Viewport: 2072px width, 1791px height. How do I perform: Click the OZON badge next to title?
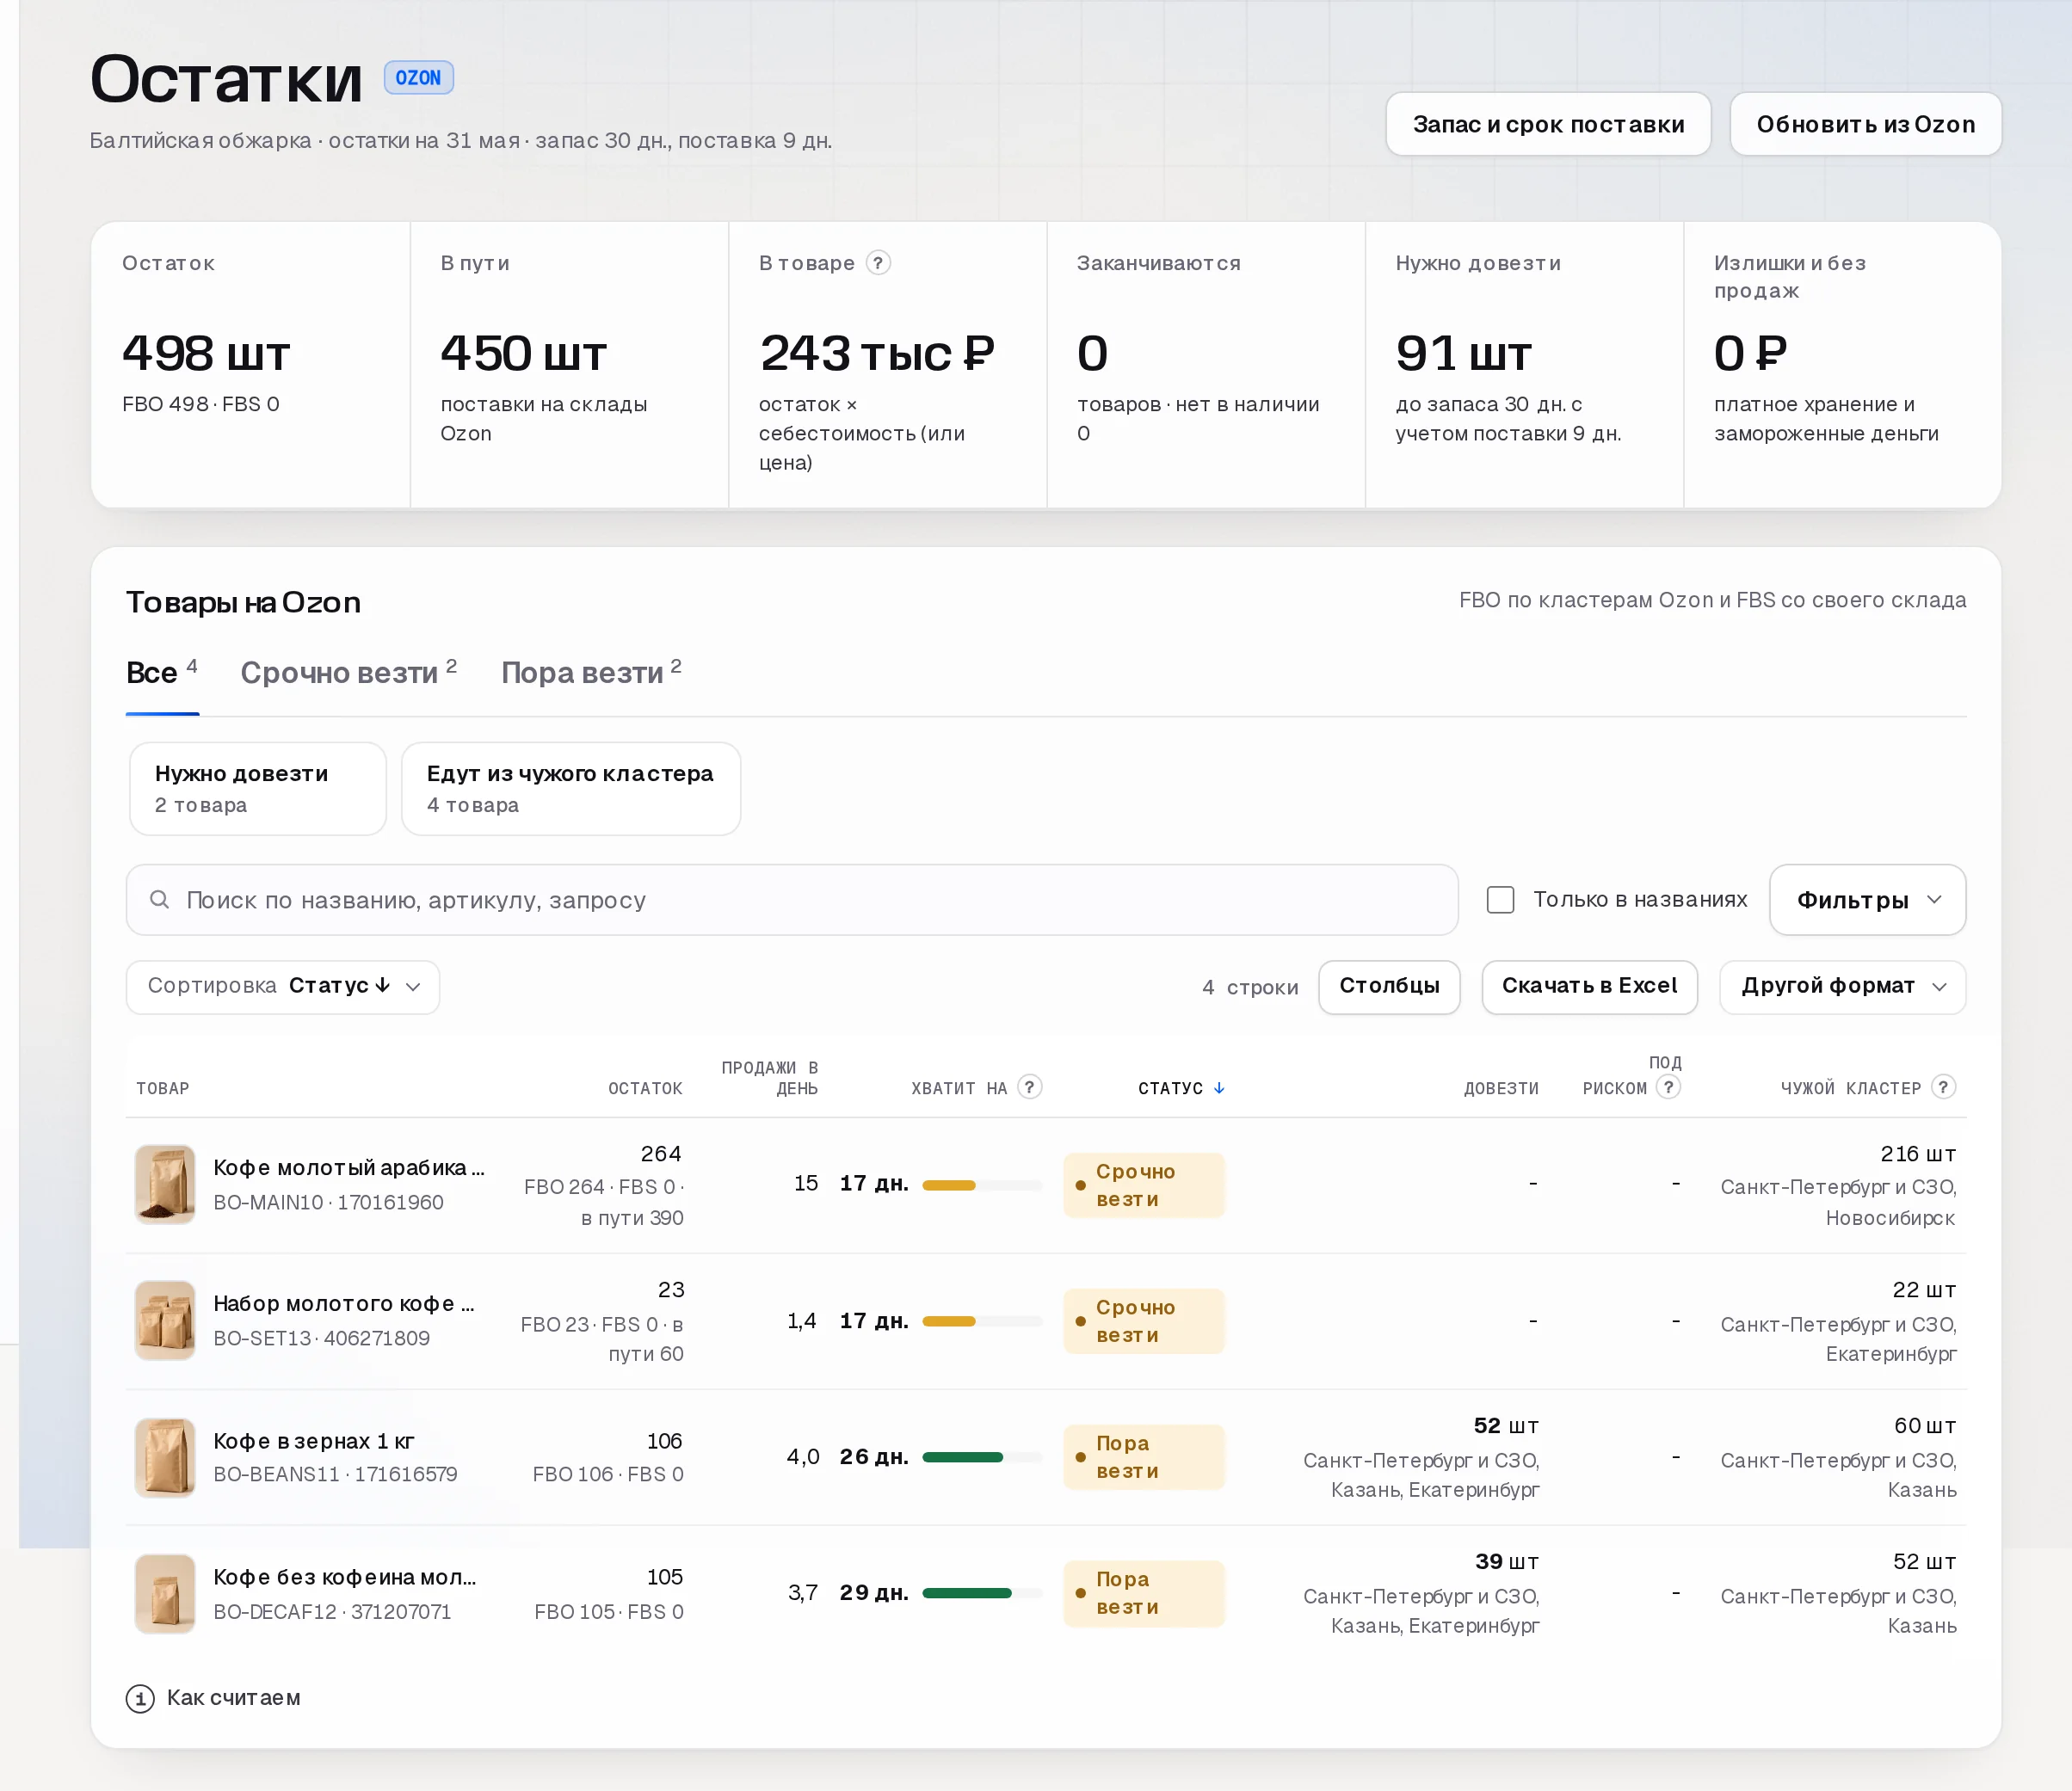(418, 78)
